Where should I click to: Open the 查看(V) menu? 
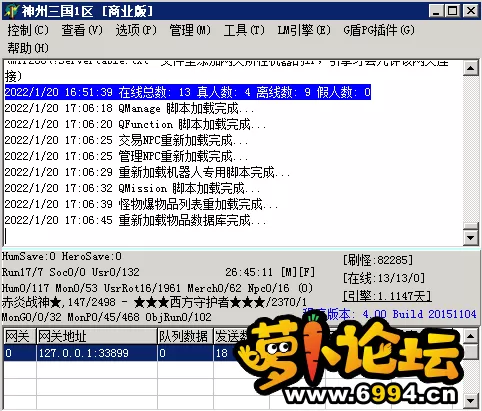click(x=82, y=30)
